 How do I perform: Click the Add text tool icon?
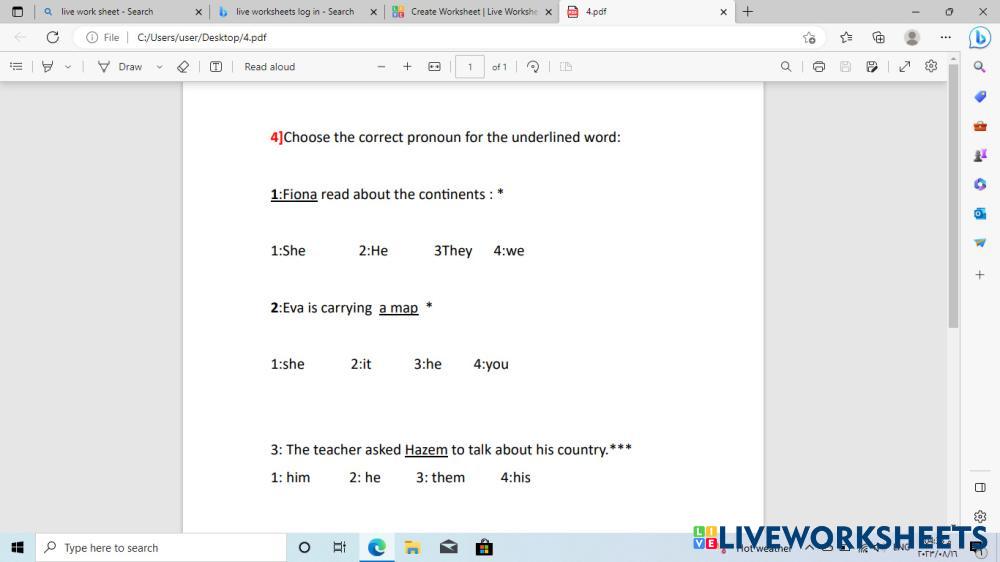[x=216, y=67]
